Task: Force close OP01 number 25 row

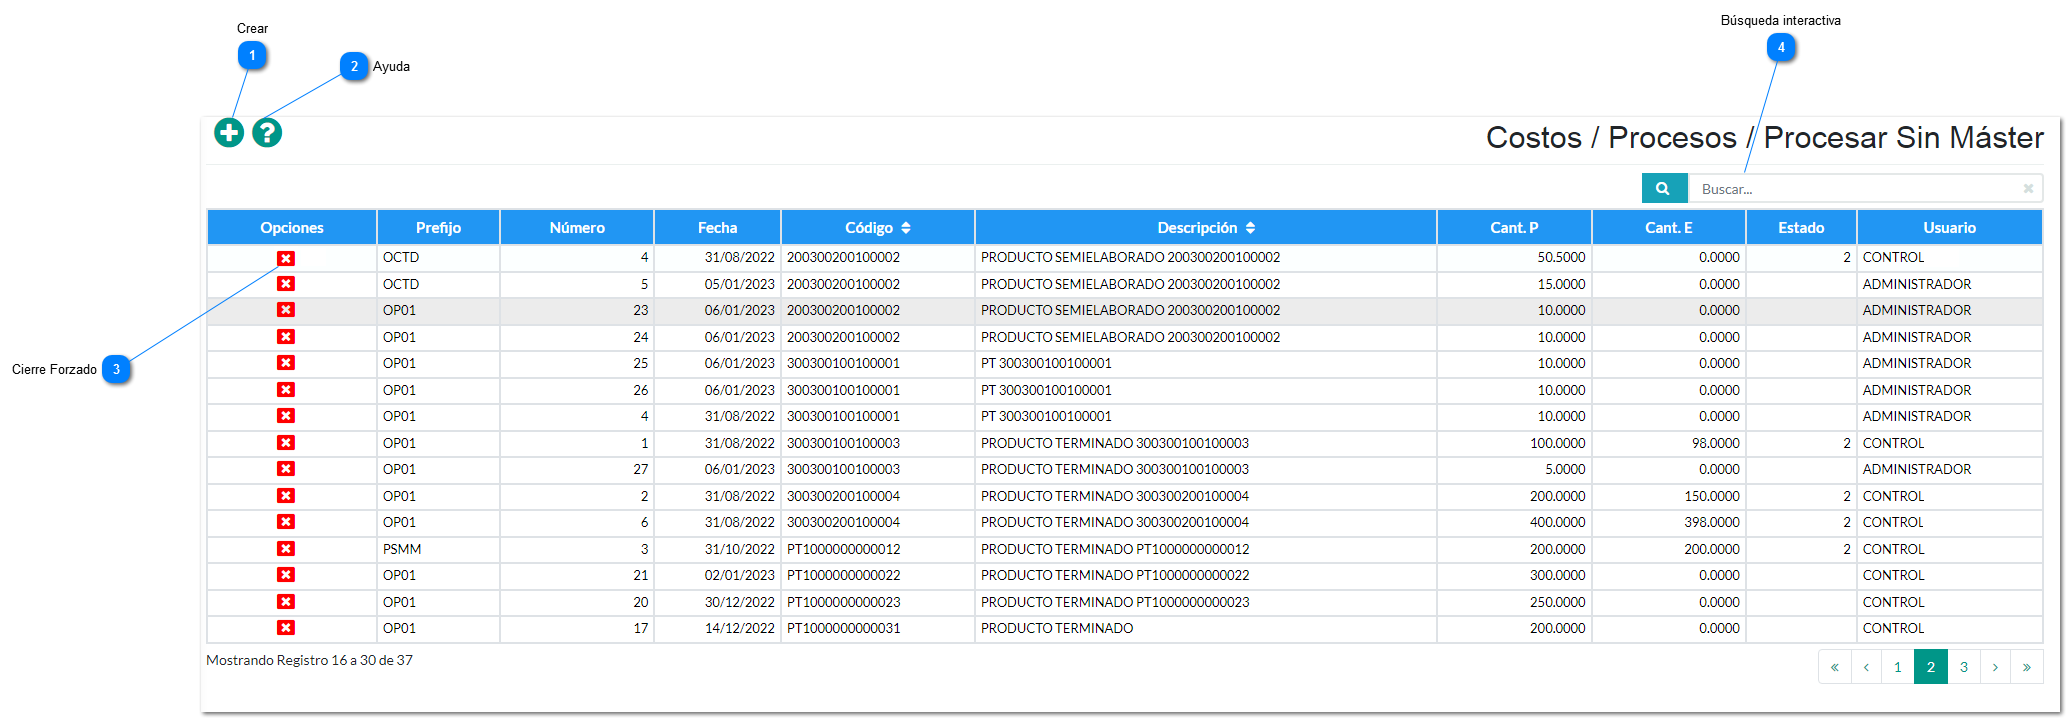Action: 286,363
